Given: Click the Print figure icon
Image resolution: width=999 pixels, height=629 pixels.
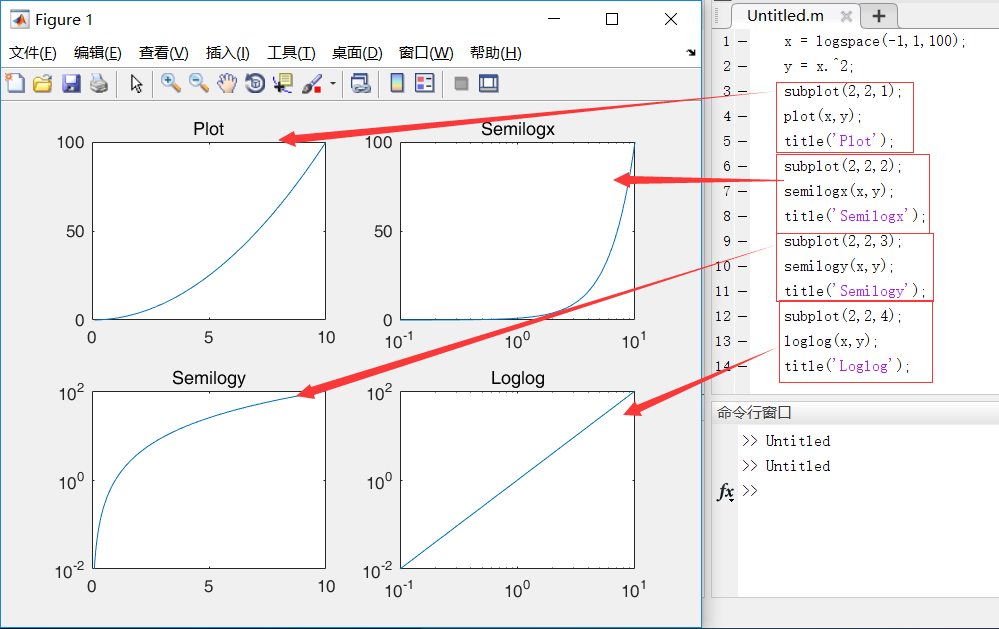Looking at the screenshot, I should [x=98, y=84].
